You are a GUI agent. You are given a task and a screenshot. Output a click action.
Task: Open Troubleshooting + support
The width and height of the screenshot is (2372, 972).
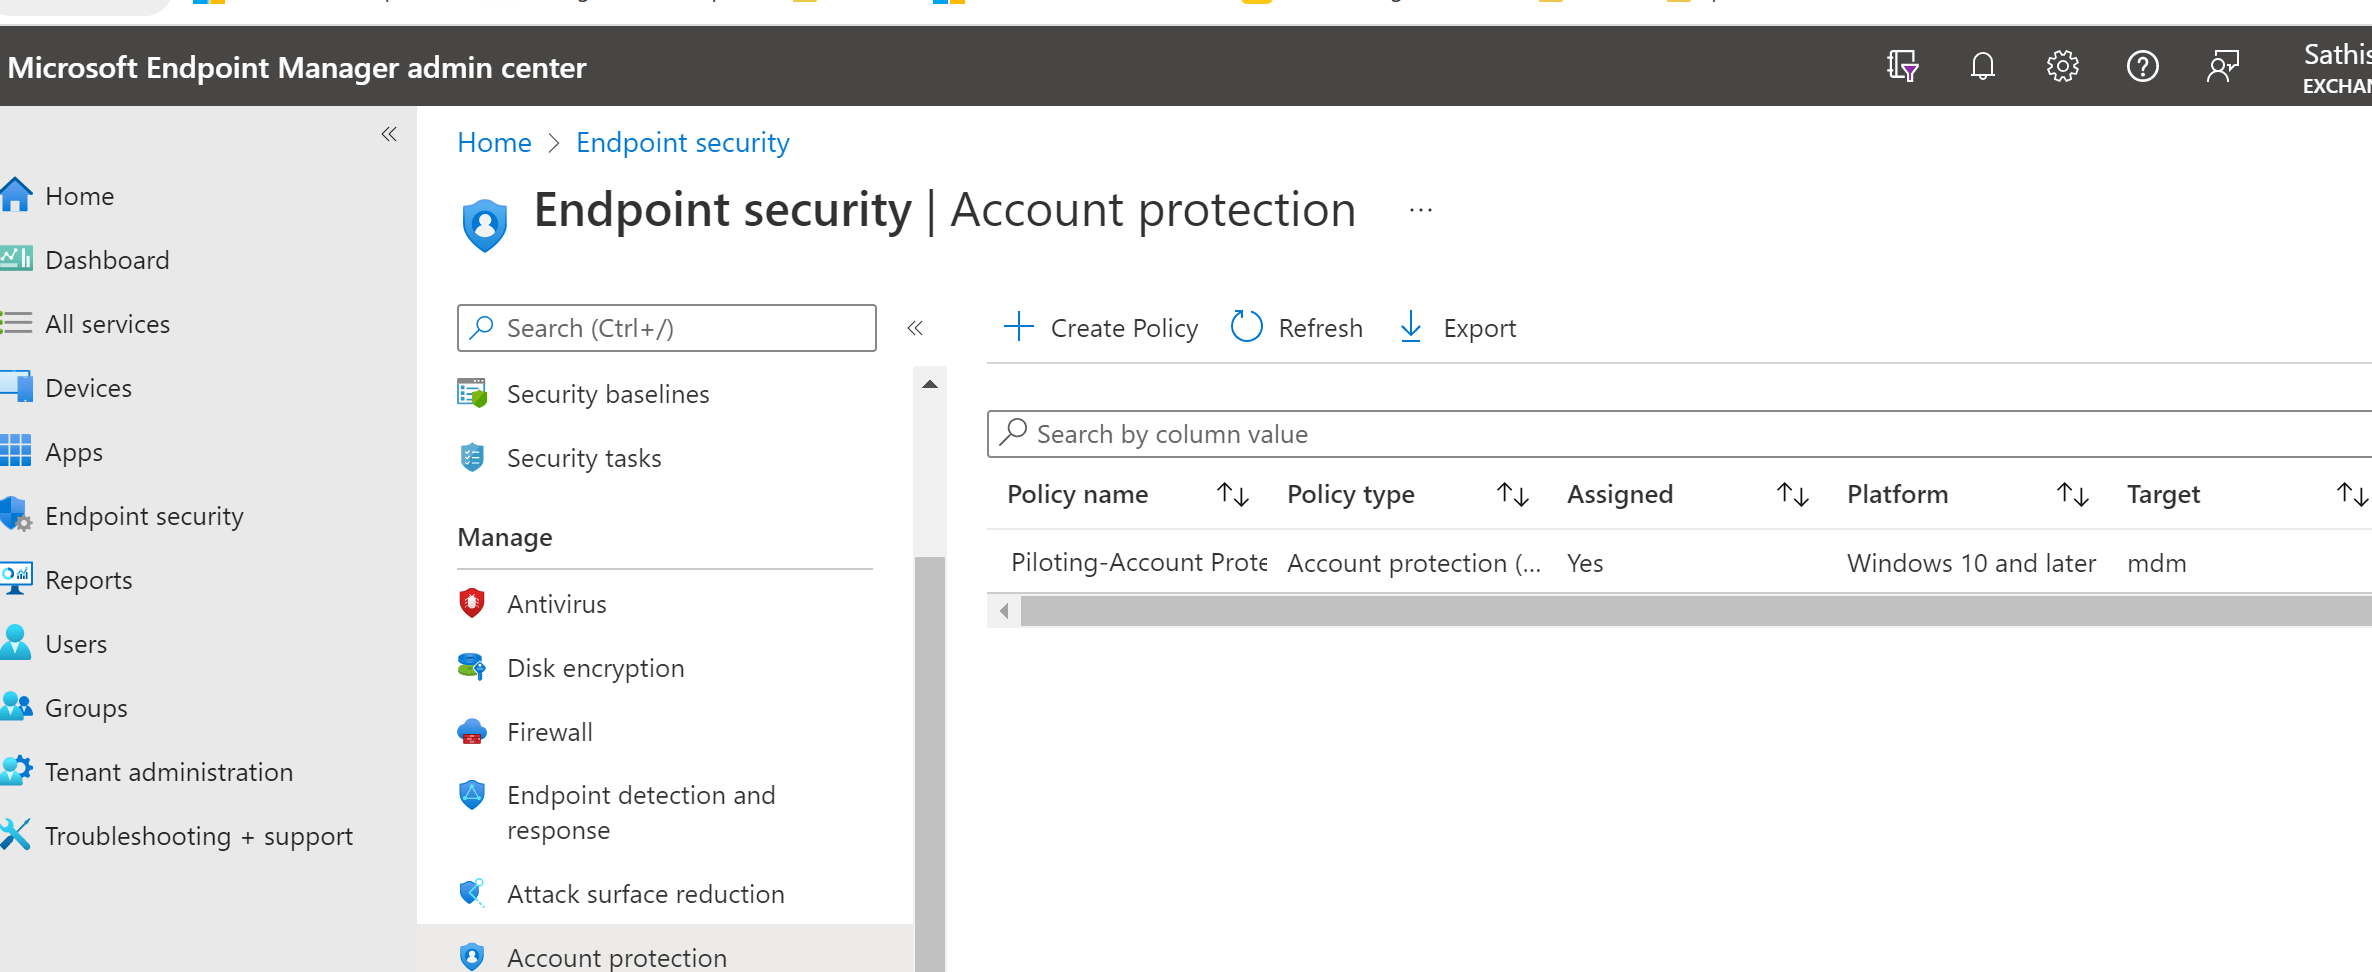point(199,835)
